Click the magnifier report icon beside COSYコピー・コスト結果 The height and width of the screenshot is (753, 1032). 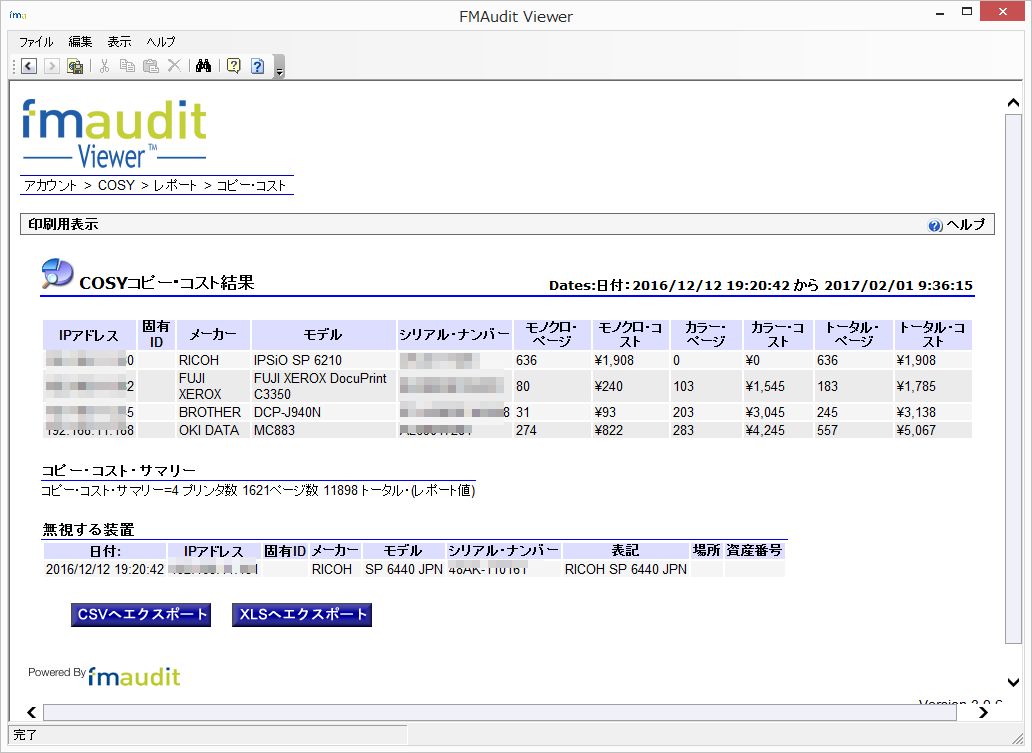pos(57,273)
